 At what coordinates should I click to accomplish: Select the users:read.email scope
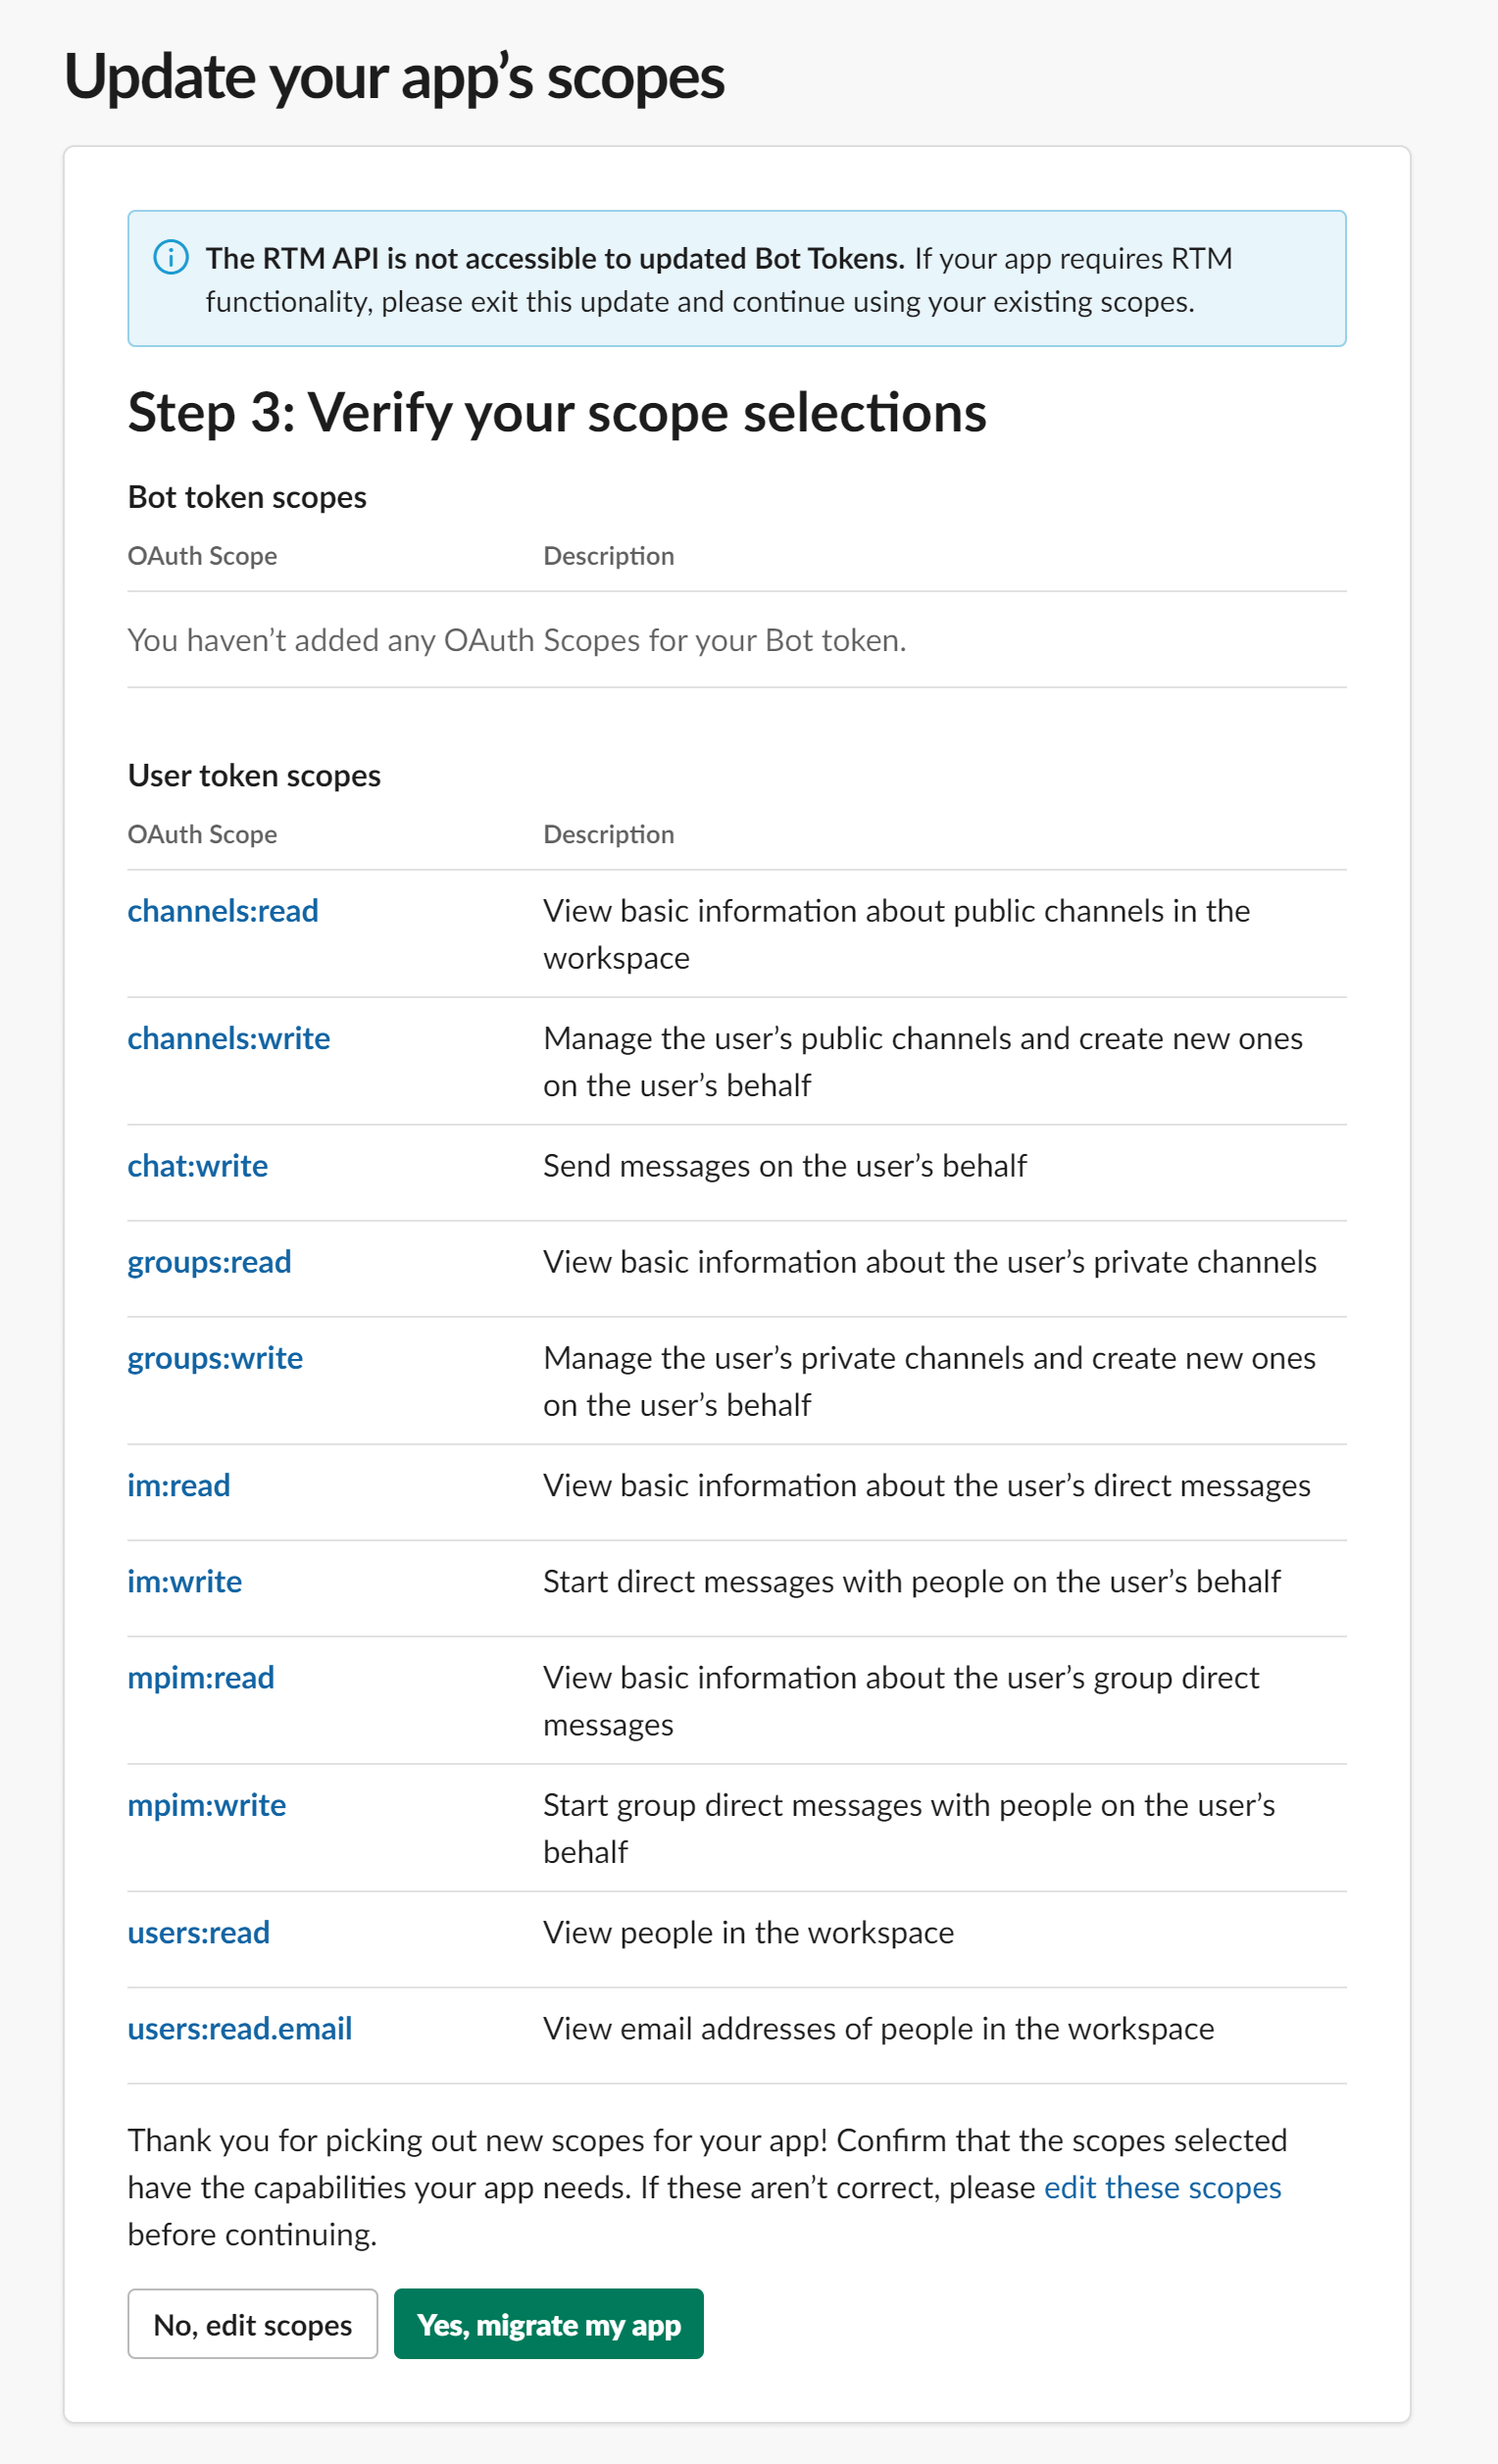point(239,2028)
